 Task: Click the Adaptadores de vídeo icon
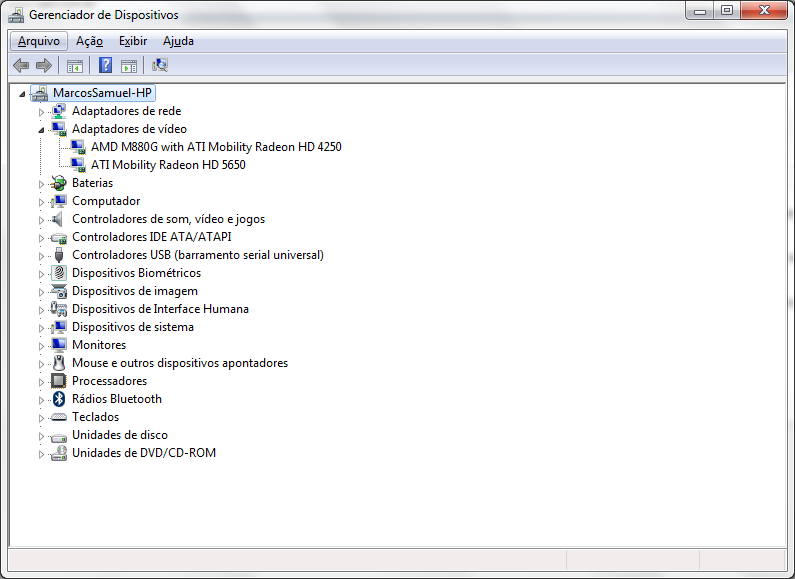(59, 129)
